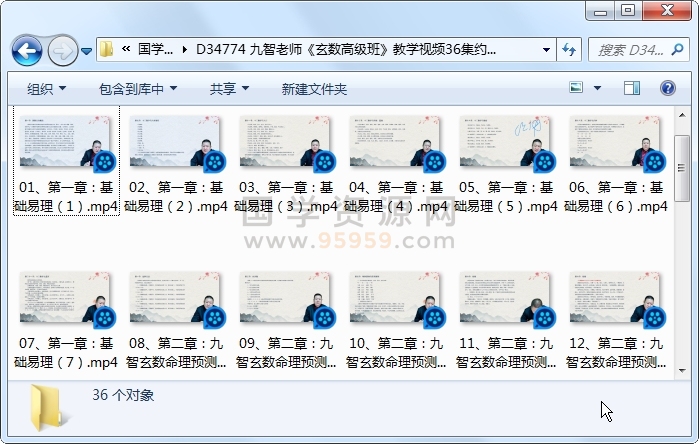Click the refresh button beside address bar
Image resolution: width=699 pixels, height=444 pixels.
click(569, 49)
